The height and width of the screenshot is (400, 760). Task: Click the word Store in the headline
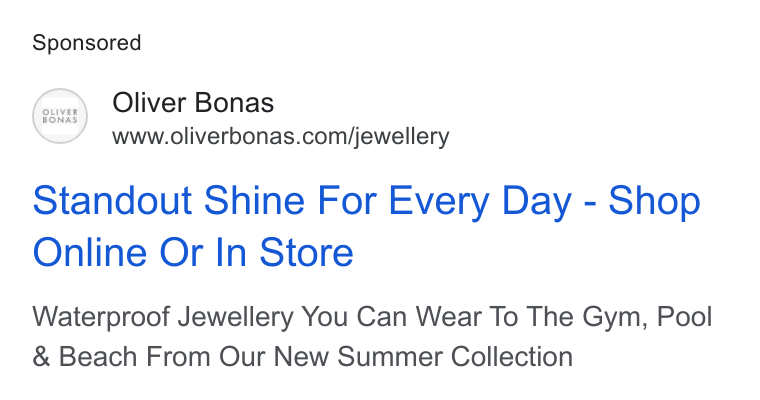pos(306,252)
